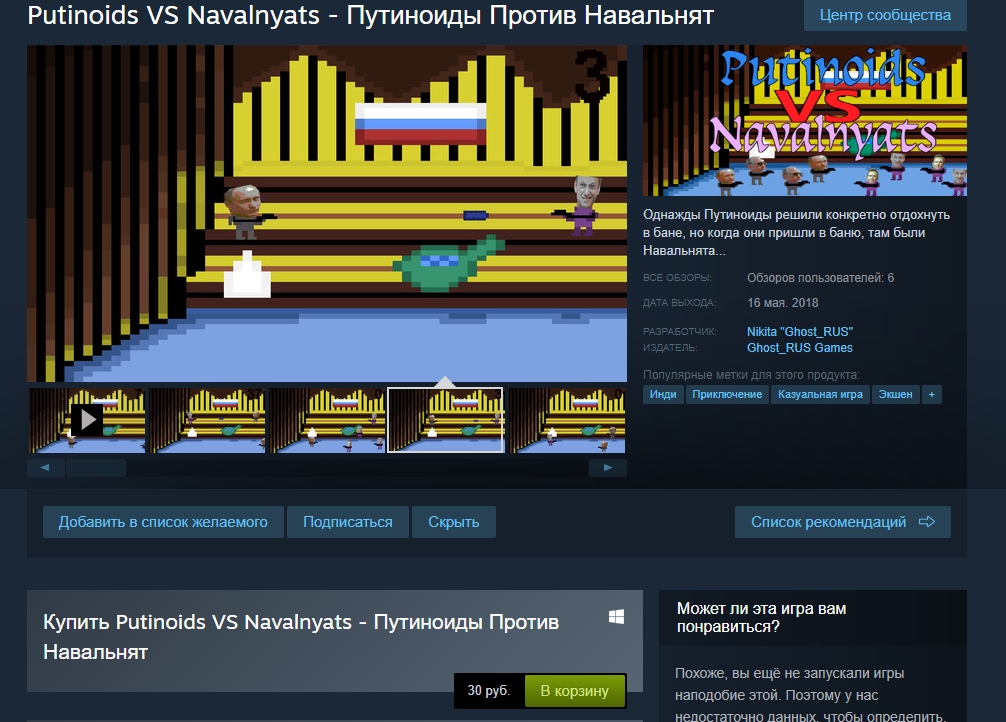Image resolution: width=1006 pixels, height=722 pixels.
Task: Select the last visible screenshot thumbnail
Action: (566, 420)
